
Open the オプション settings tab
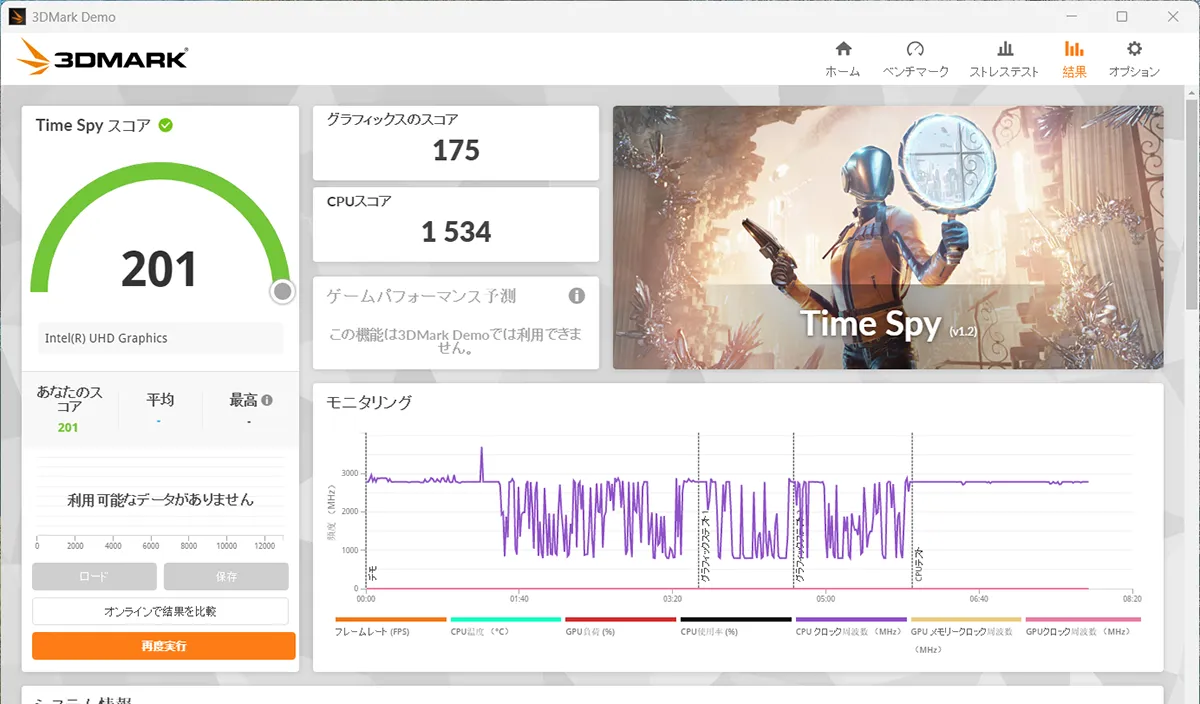coord(1134,59)
